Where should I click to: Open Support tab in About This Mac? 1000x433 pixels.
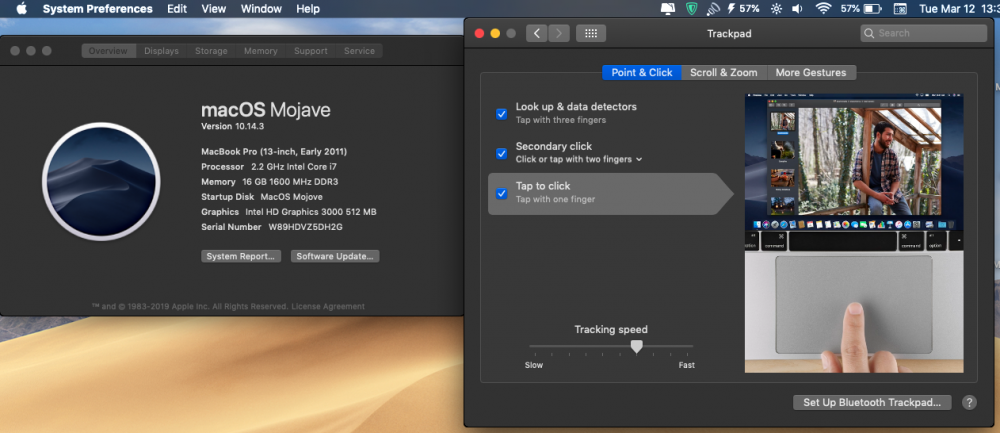[311, 51]
